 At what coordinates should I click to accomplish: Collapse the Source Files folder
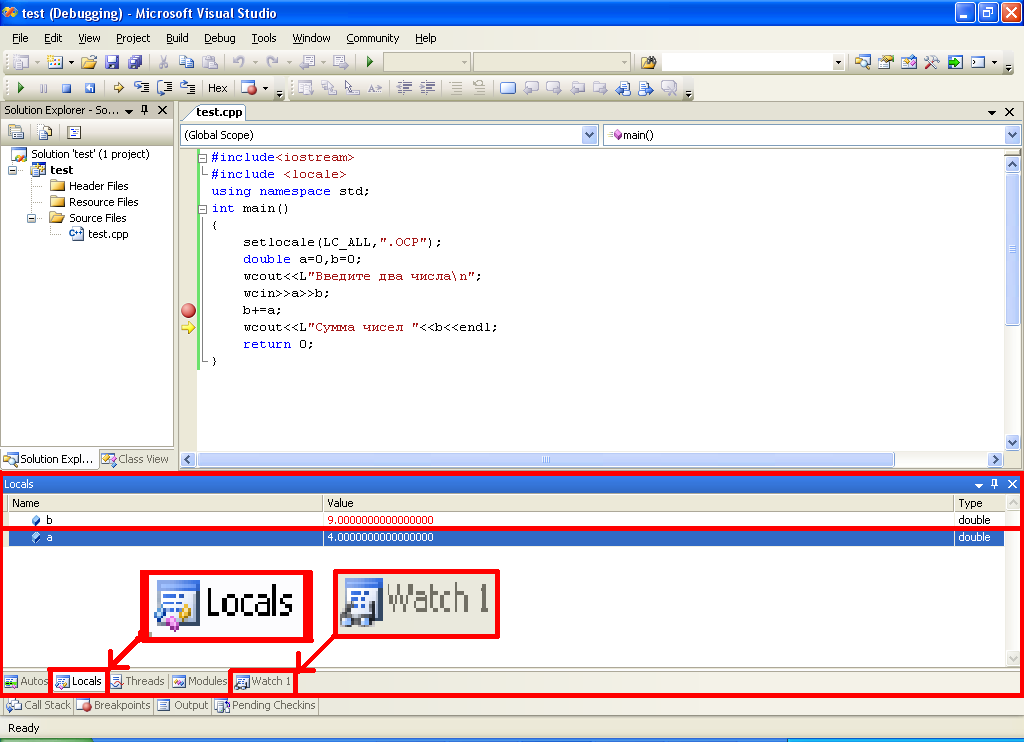tap(31, 218)
